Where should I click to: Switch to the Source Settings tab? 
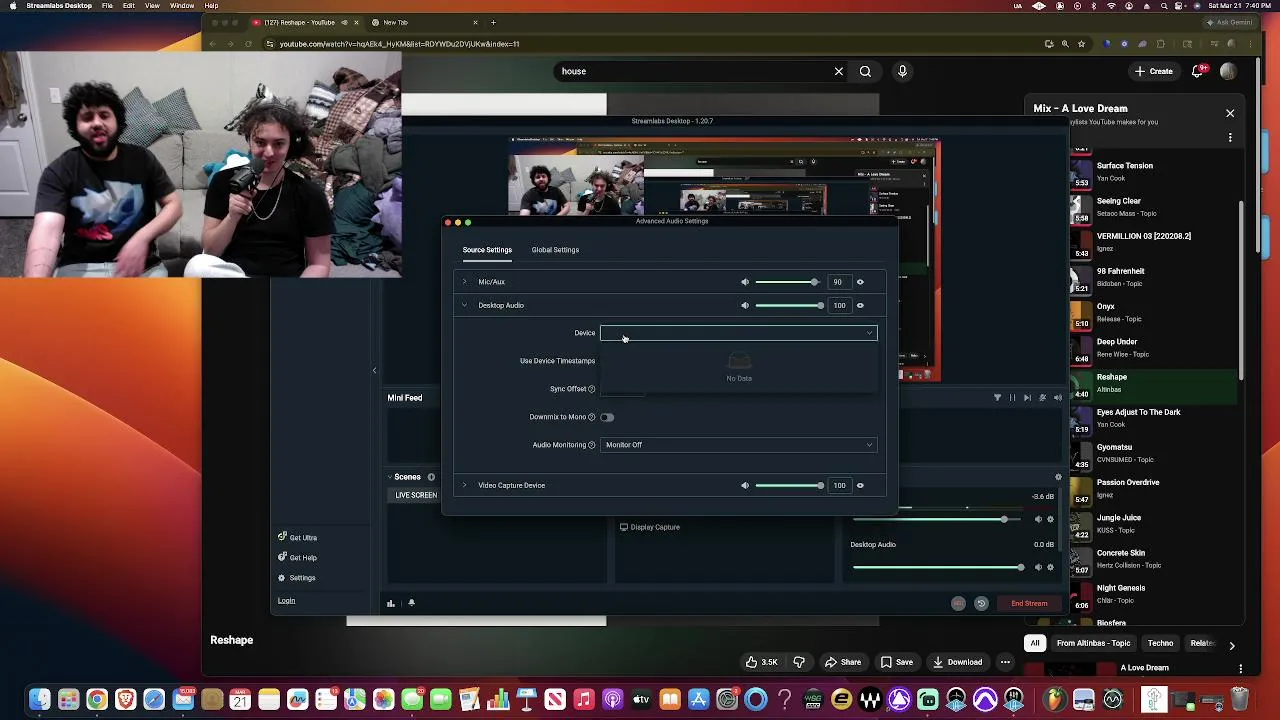487,250
